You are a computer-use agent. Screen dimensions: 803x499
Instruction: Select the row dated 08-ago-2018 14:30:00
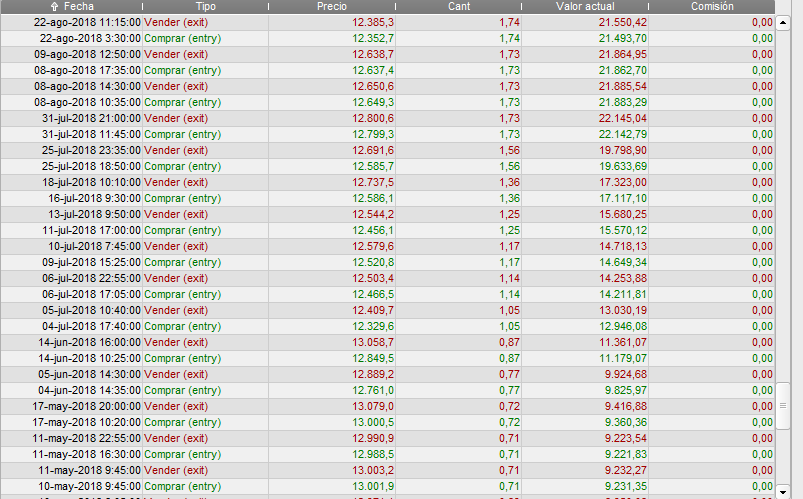[387, 86]
